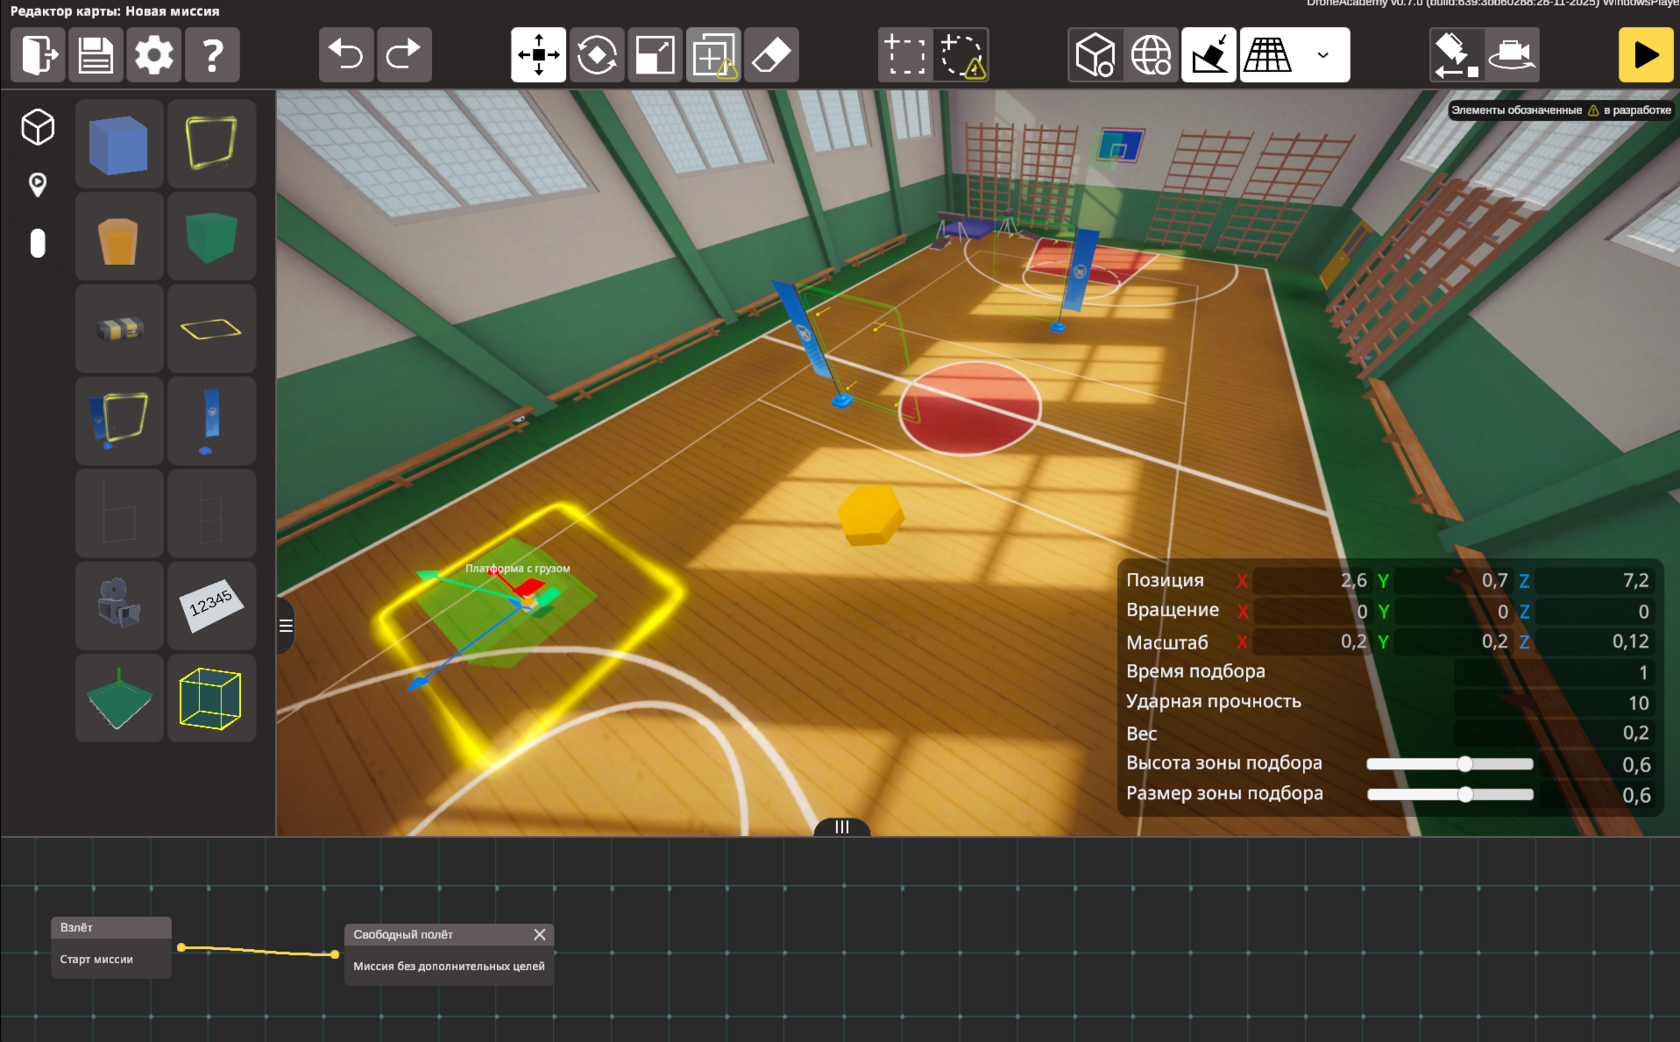This screenshot has width=1680, height=1042.
Task: Click the mission graph panel handle
Action: [x=842, y=827]
